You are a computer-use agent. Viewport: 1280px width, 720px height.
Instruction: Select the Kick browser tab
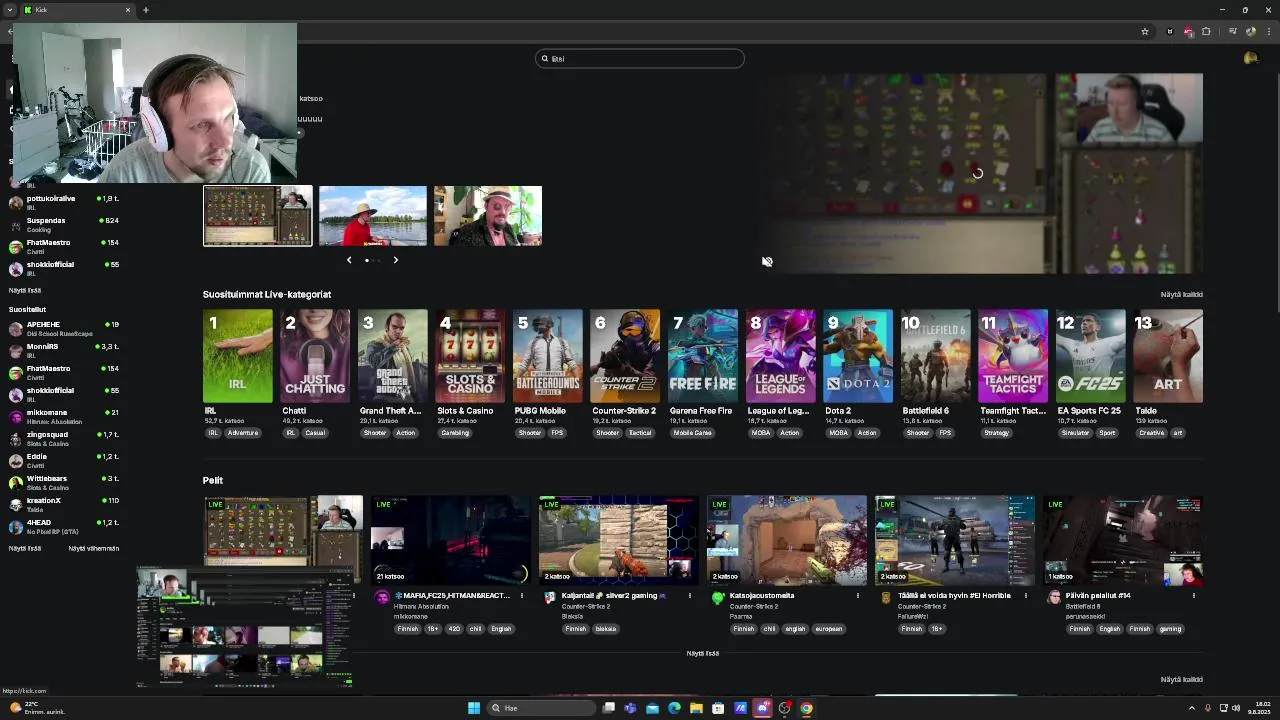click(77, 10)
